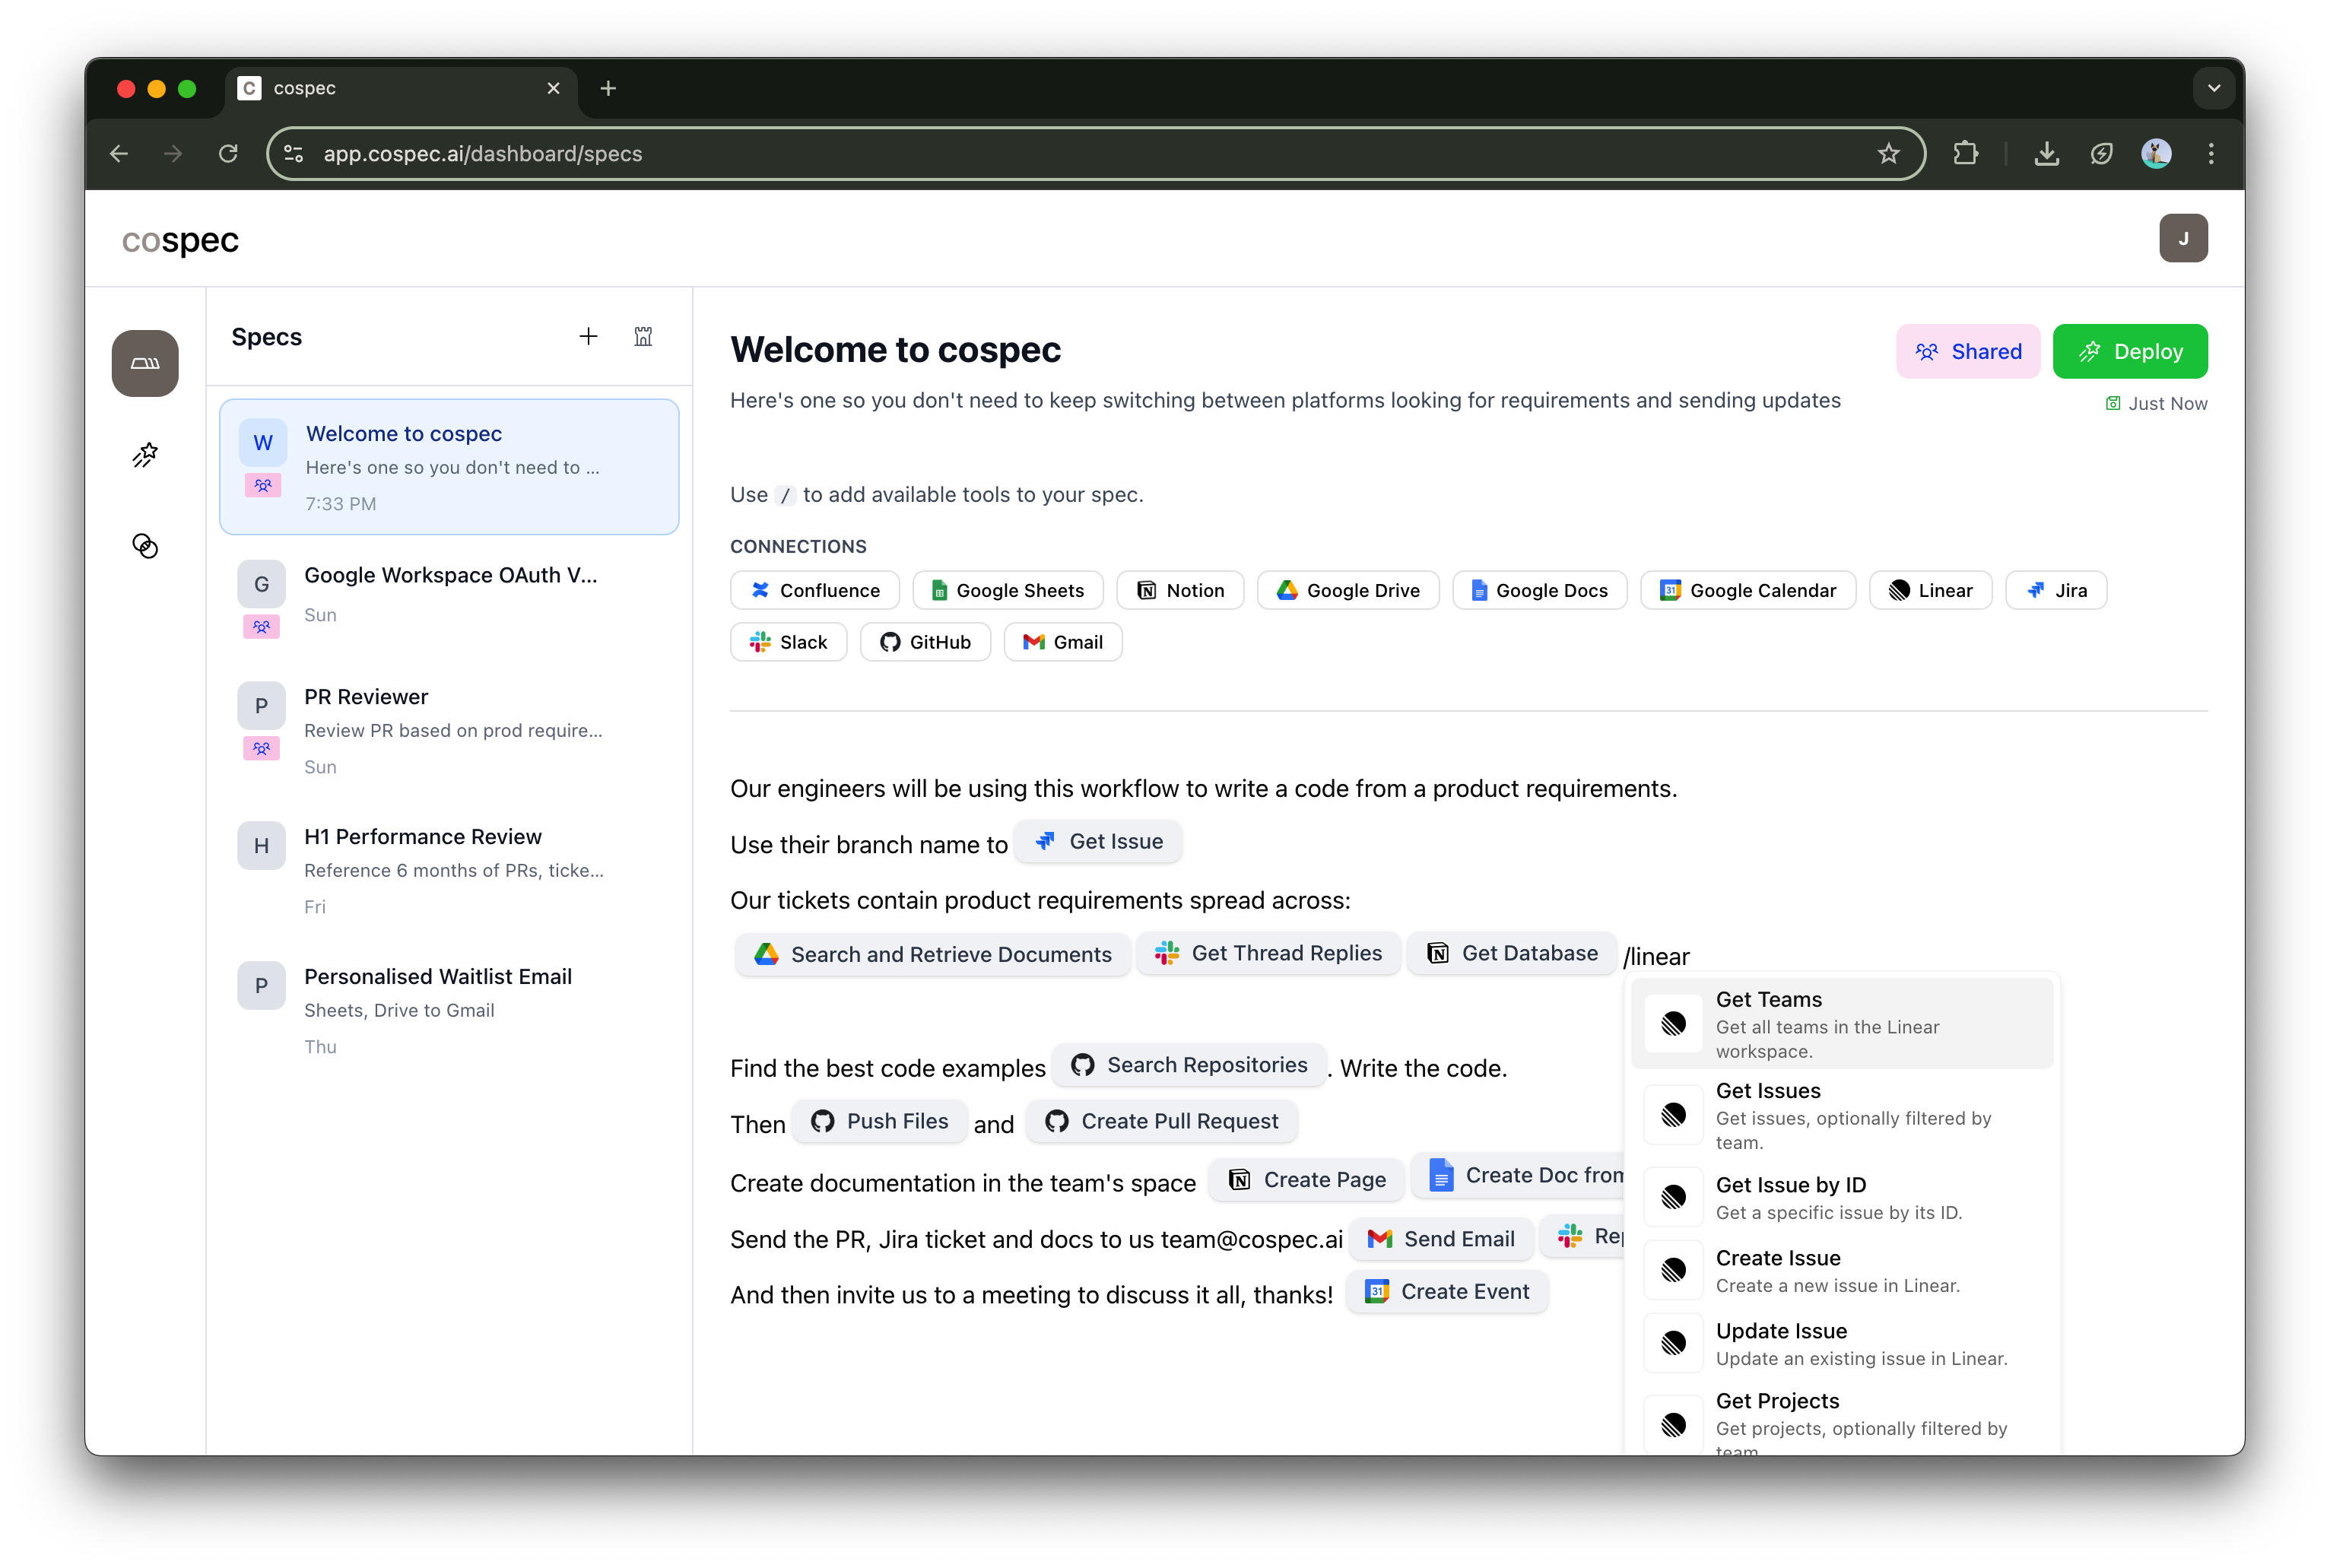Screen dimensions: 2330x1568
Task: Open browser downloads
Action: pos(2046,154)
